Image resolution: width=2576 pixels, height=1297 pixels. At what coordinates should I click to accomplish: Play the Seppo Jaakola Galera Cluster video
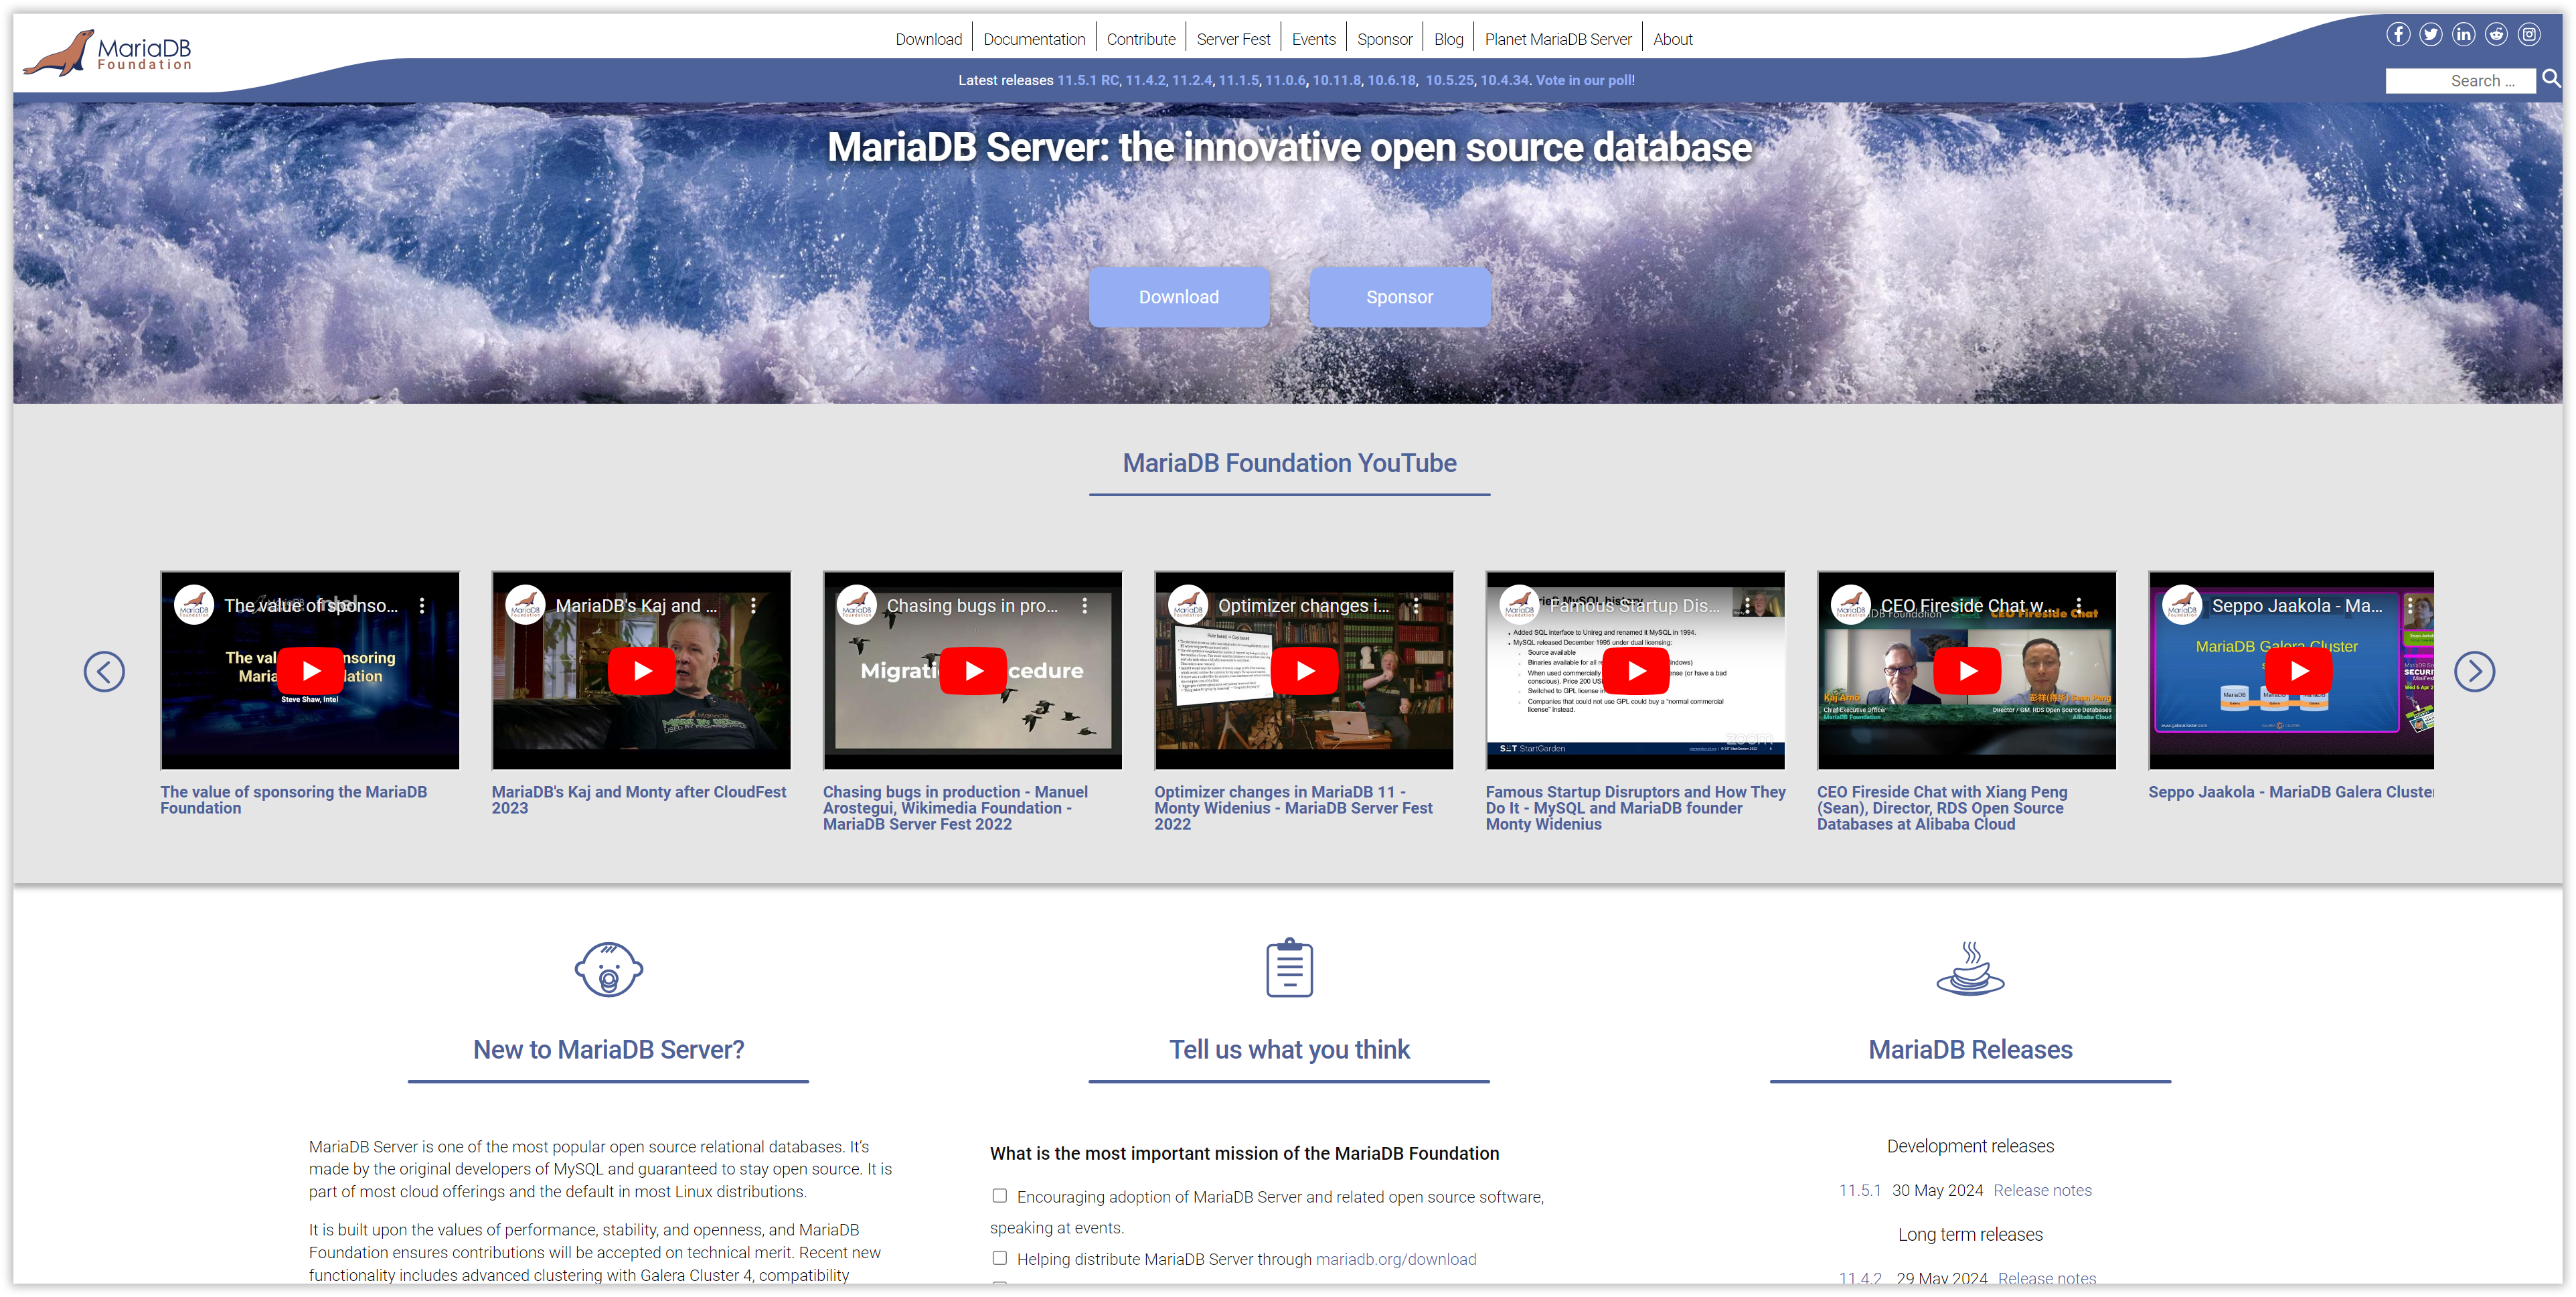click(2299, 671)
